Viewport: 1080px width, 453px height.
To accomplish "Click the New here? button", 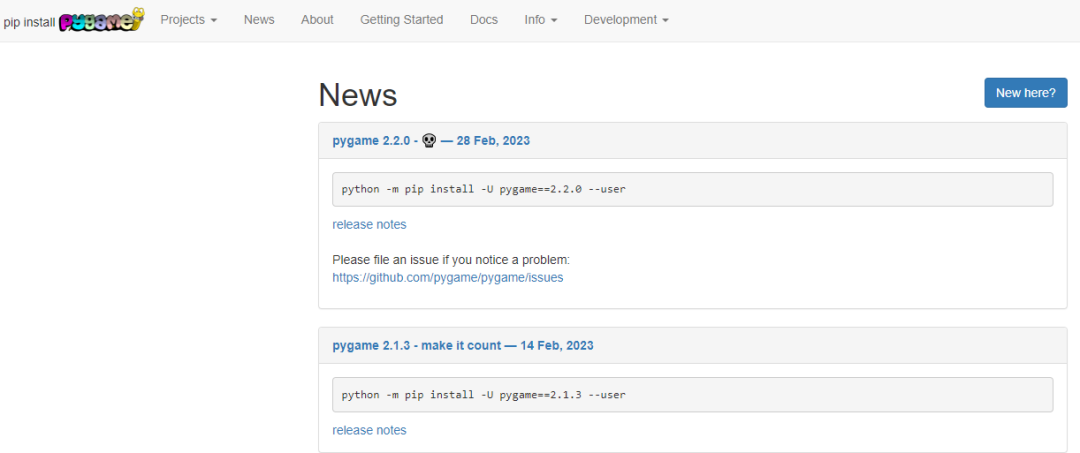I will pyautogui.click(x=1026, y=93).
